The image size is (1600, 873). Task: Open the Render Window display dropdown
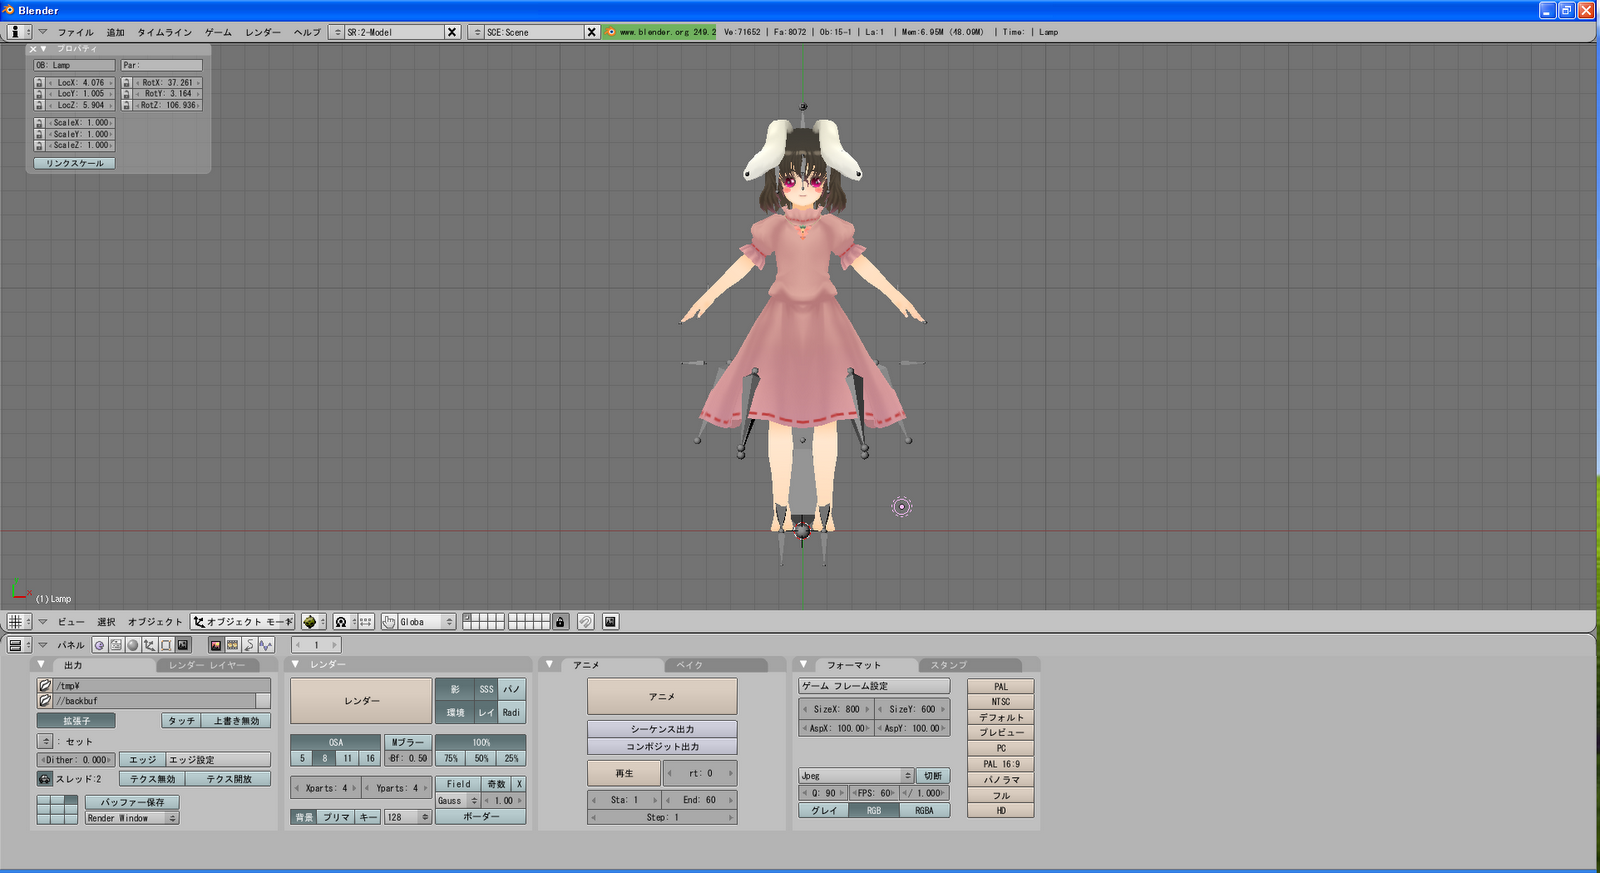click(x=132, y=818)
